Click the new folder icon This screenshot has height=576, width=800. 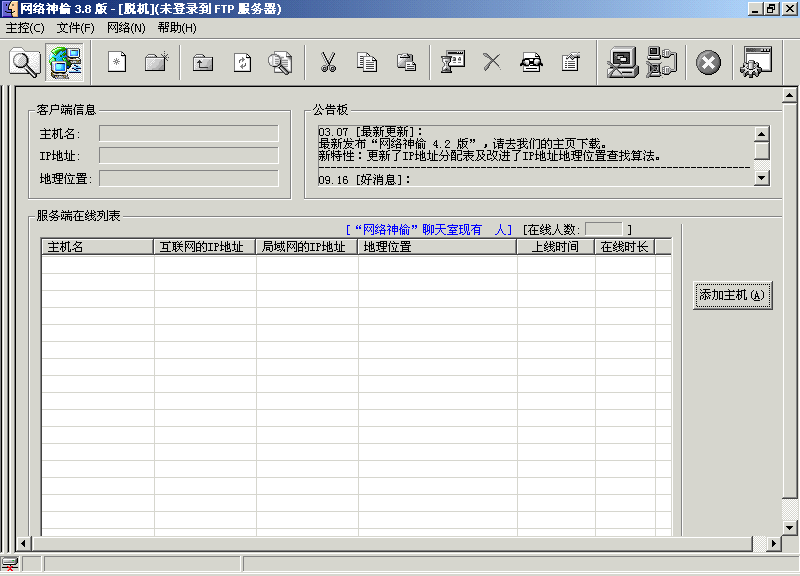pyautogui.click(x=155, y=62)
